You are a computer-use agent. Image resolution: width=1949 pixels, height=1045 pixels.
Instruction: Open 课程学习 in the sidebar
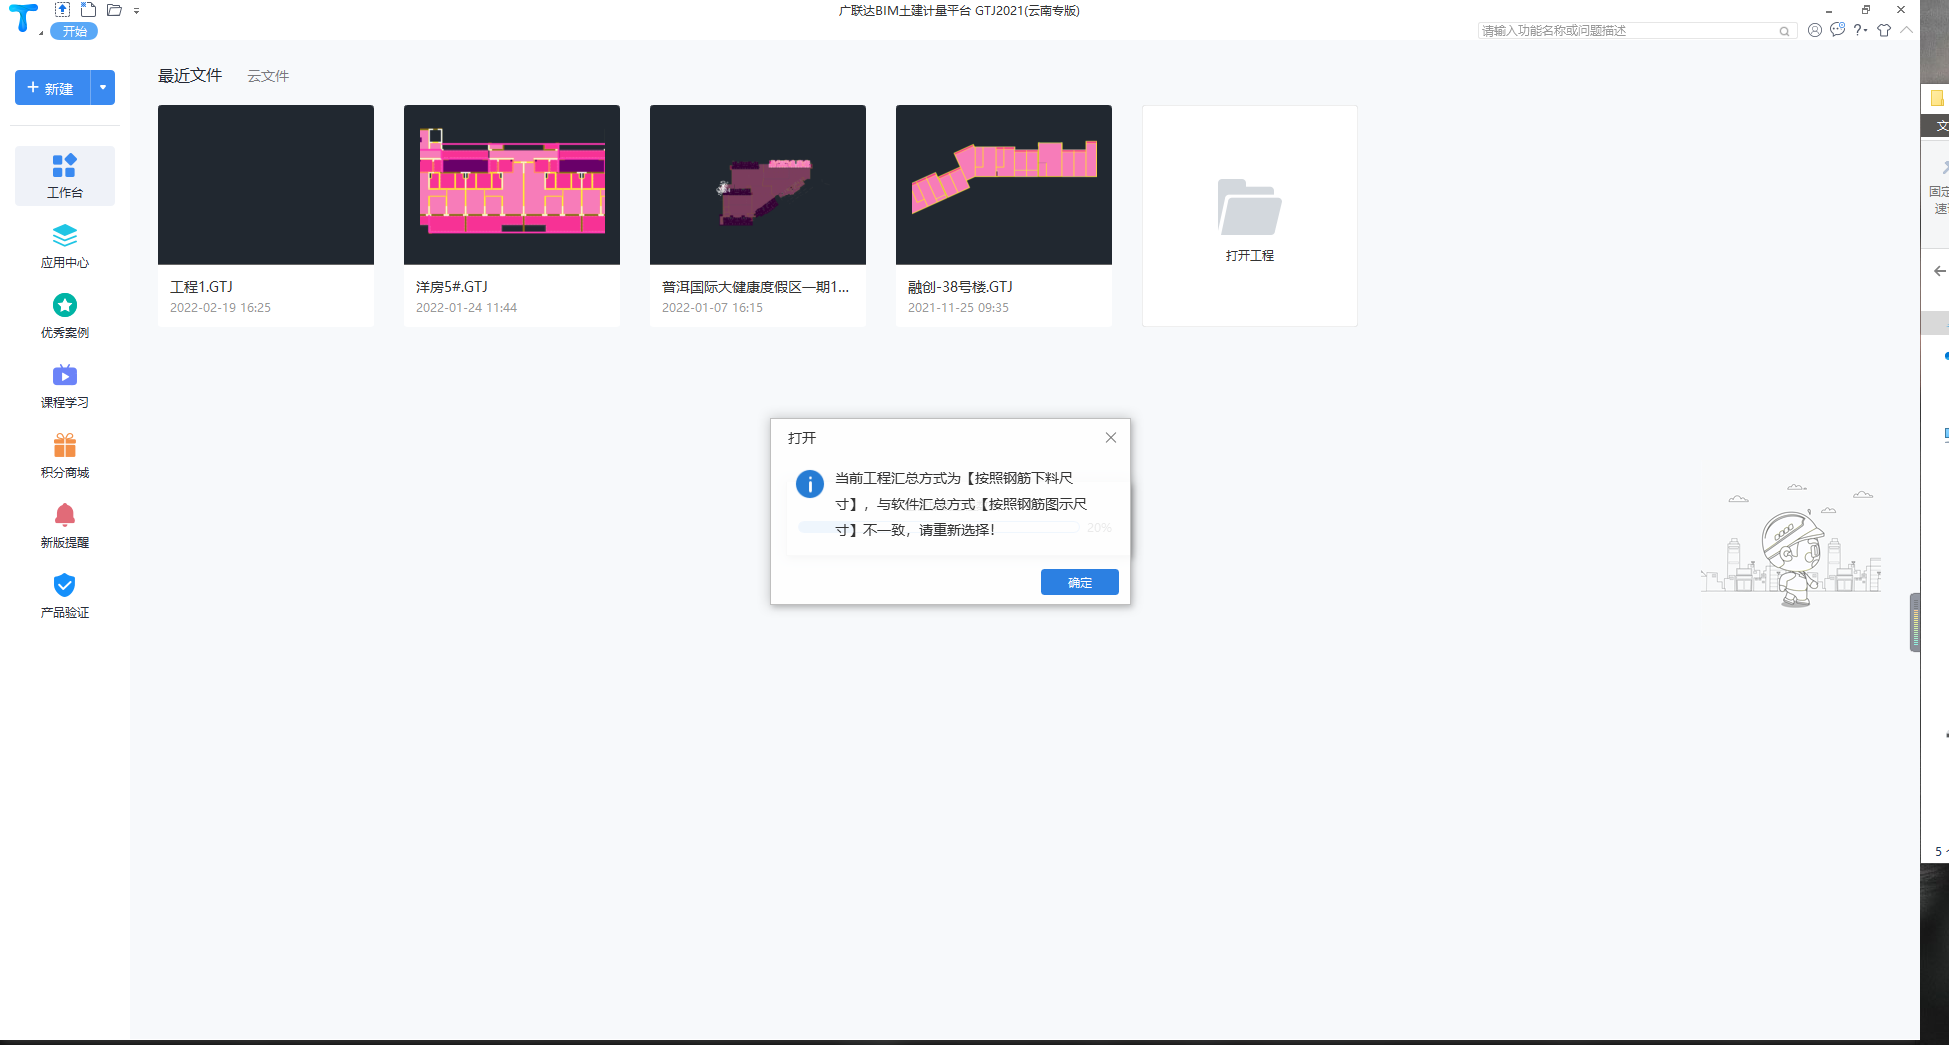(x=65, y=386)
